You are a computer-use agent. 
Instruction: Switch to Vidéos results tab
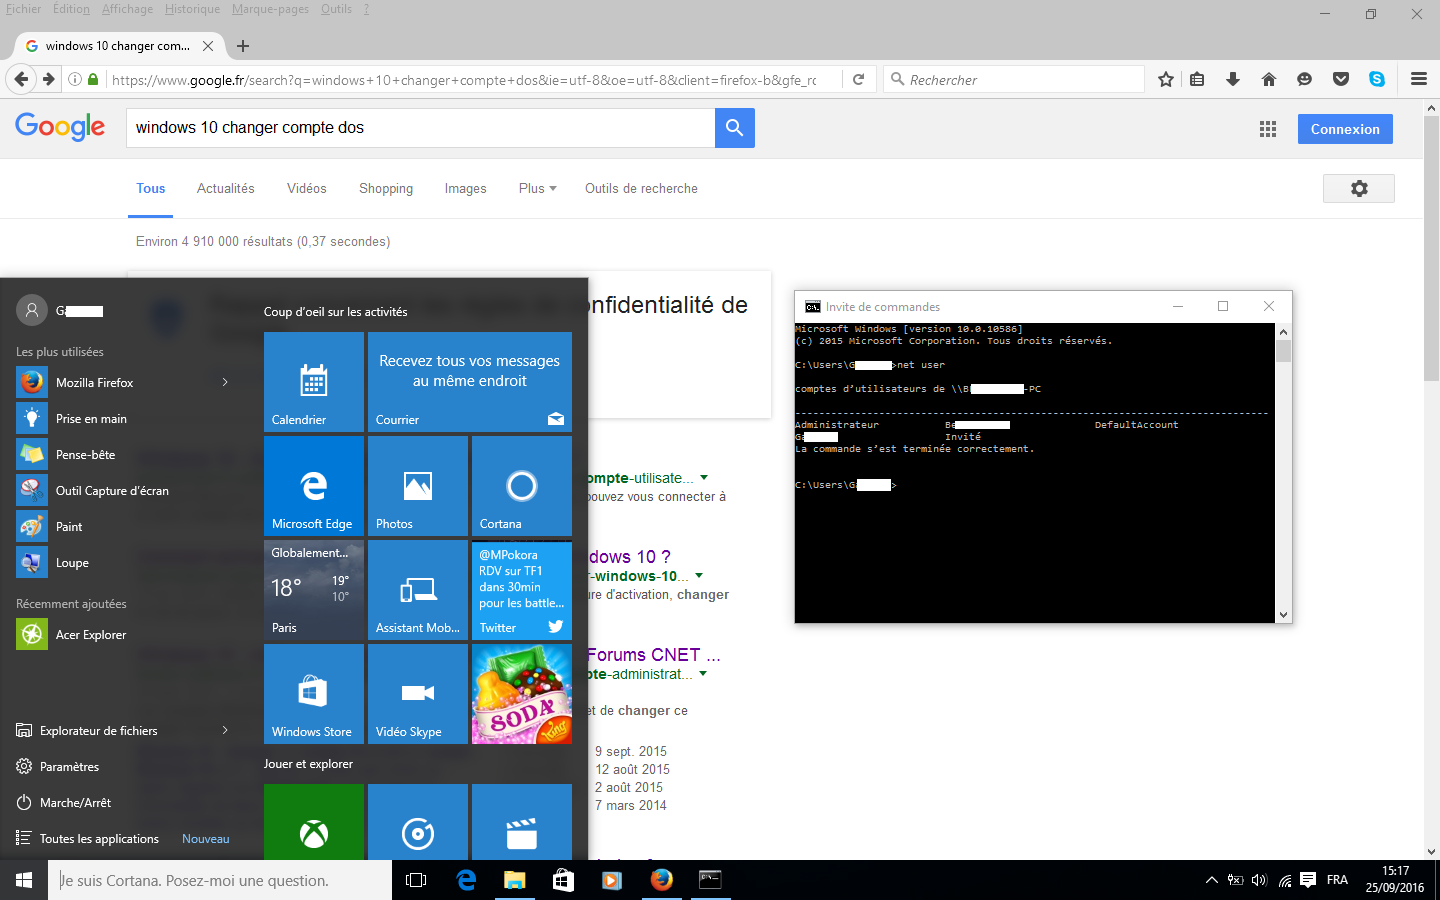(x=307, y=188)
